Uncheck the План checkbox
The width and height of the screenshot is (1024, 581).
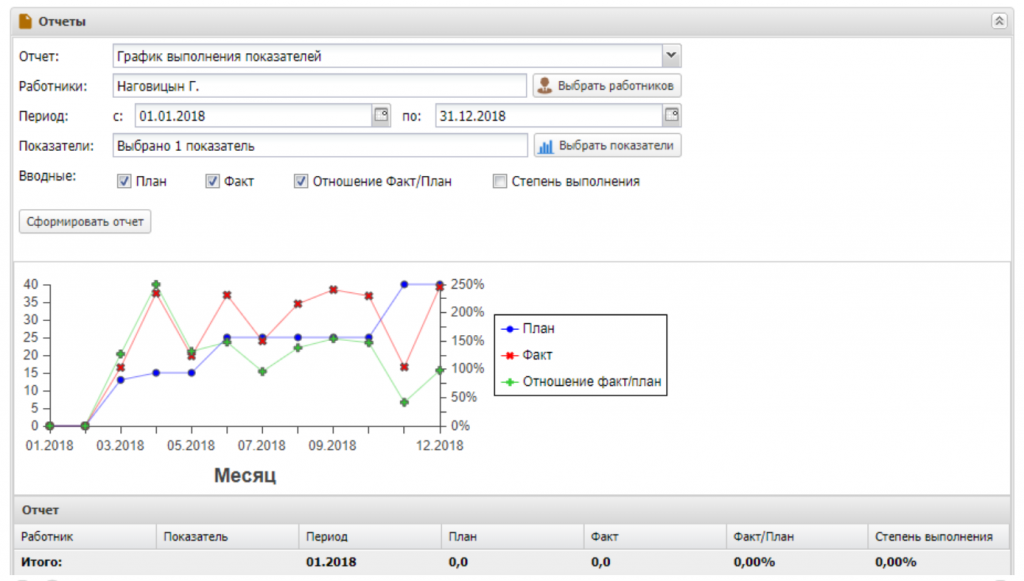coord(124,181)
